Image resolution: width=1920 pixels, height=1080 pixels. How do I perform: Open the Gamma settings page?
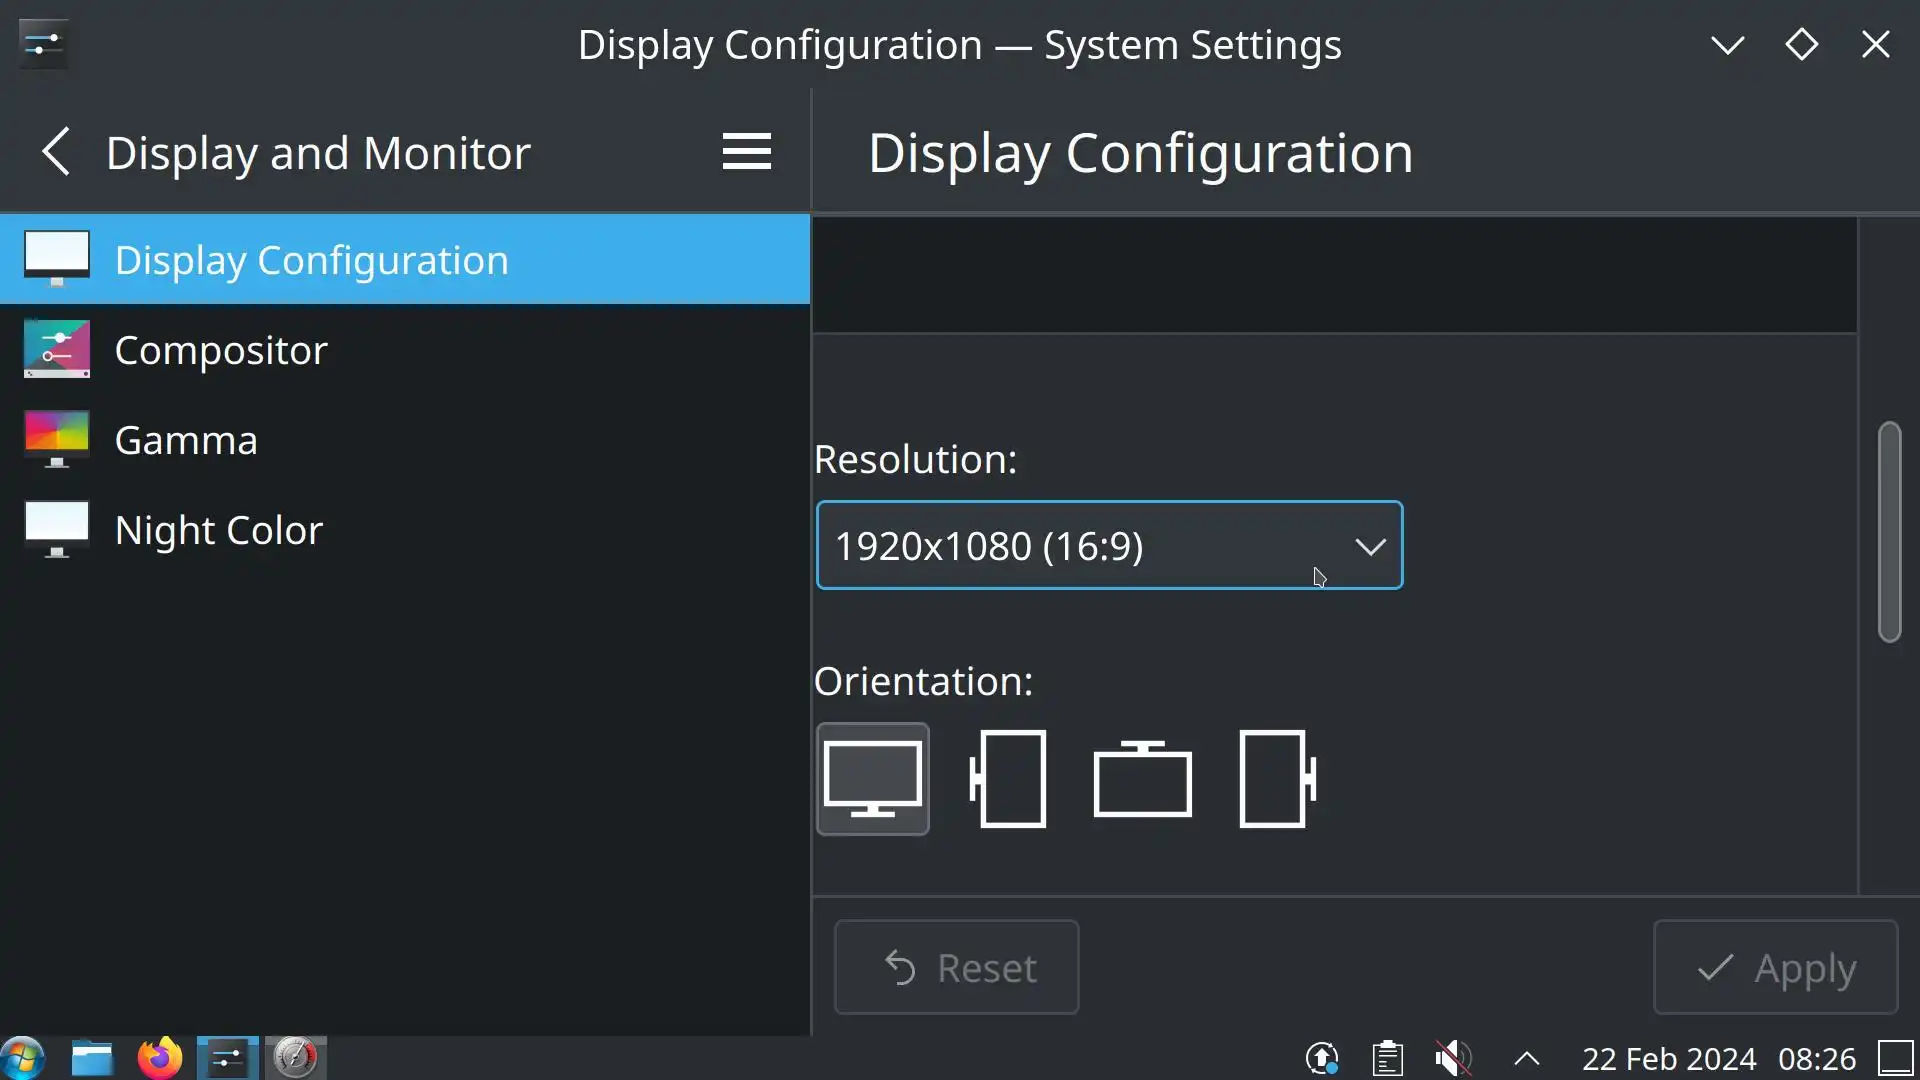(x=186, y=440)
